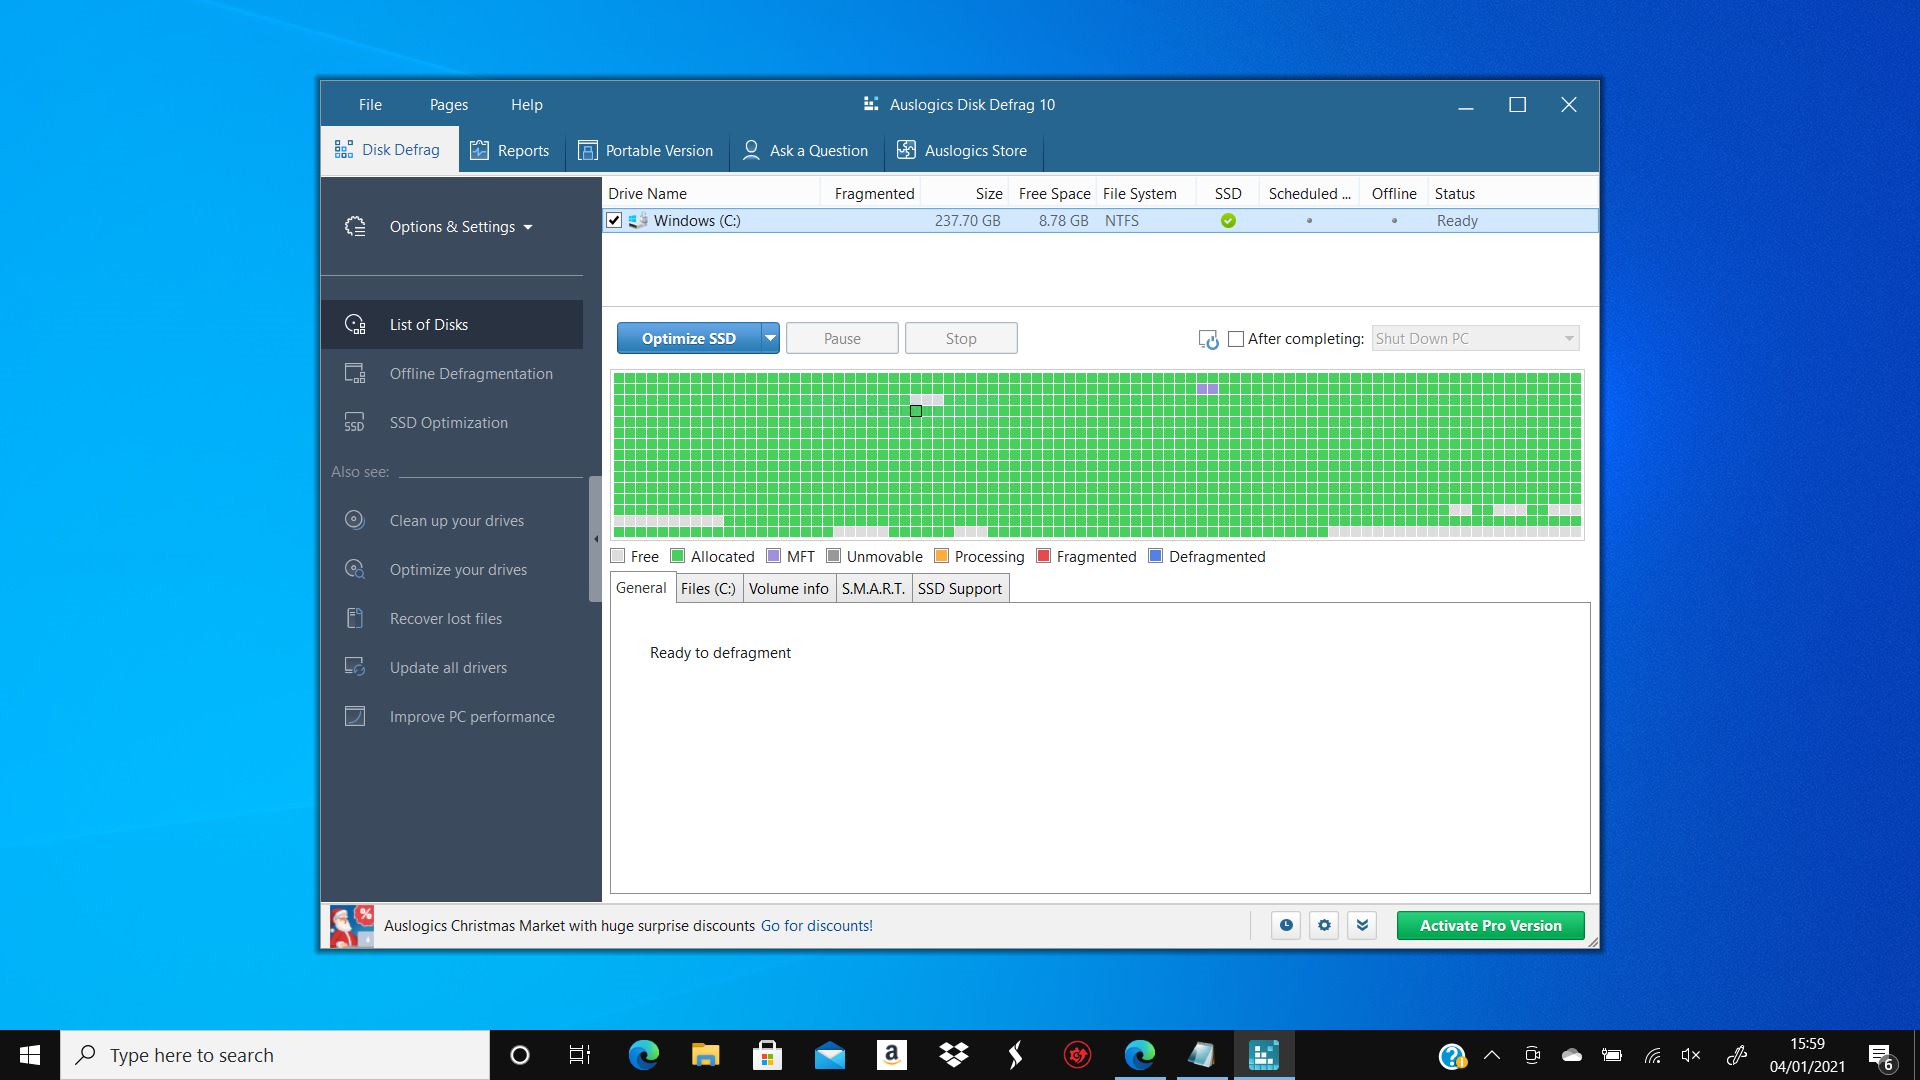This screenshot has height=1080, width=1920.
Task: Expand Options & Settings menu
Action: tap(460, 227)
